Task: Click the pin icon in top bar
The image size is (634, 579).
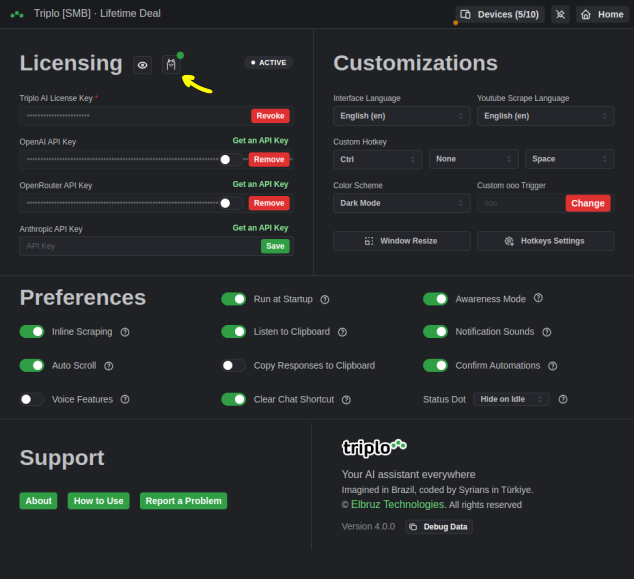Action: [560, 15]
